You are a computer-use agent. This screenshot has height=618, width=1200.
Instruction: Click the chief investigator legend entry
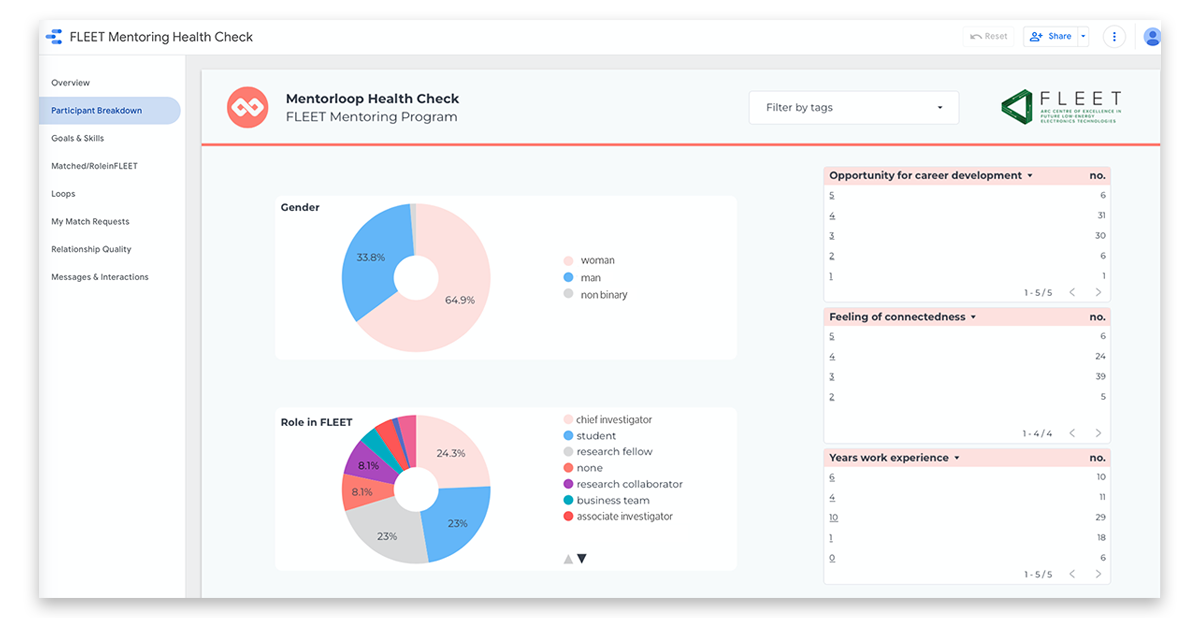607,420
